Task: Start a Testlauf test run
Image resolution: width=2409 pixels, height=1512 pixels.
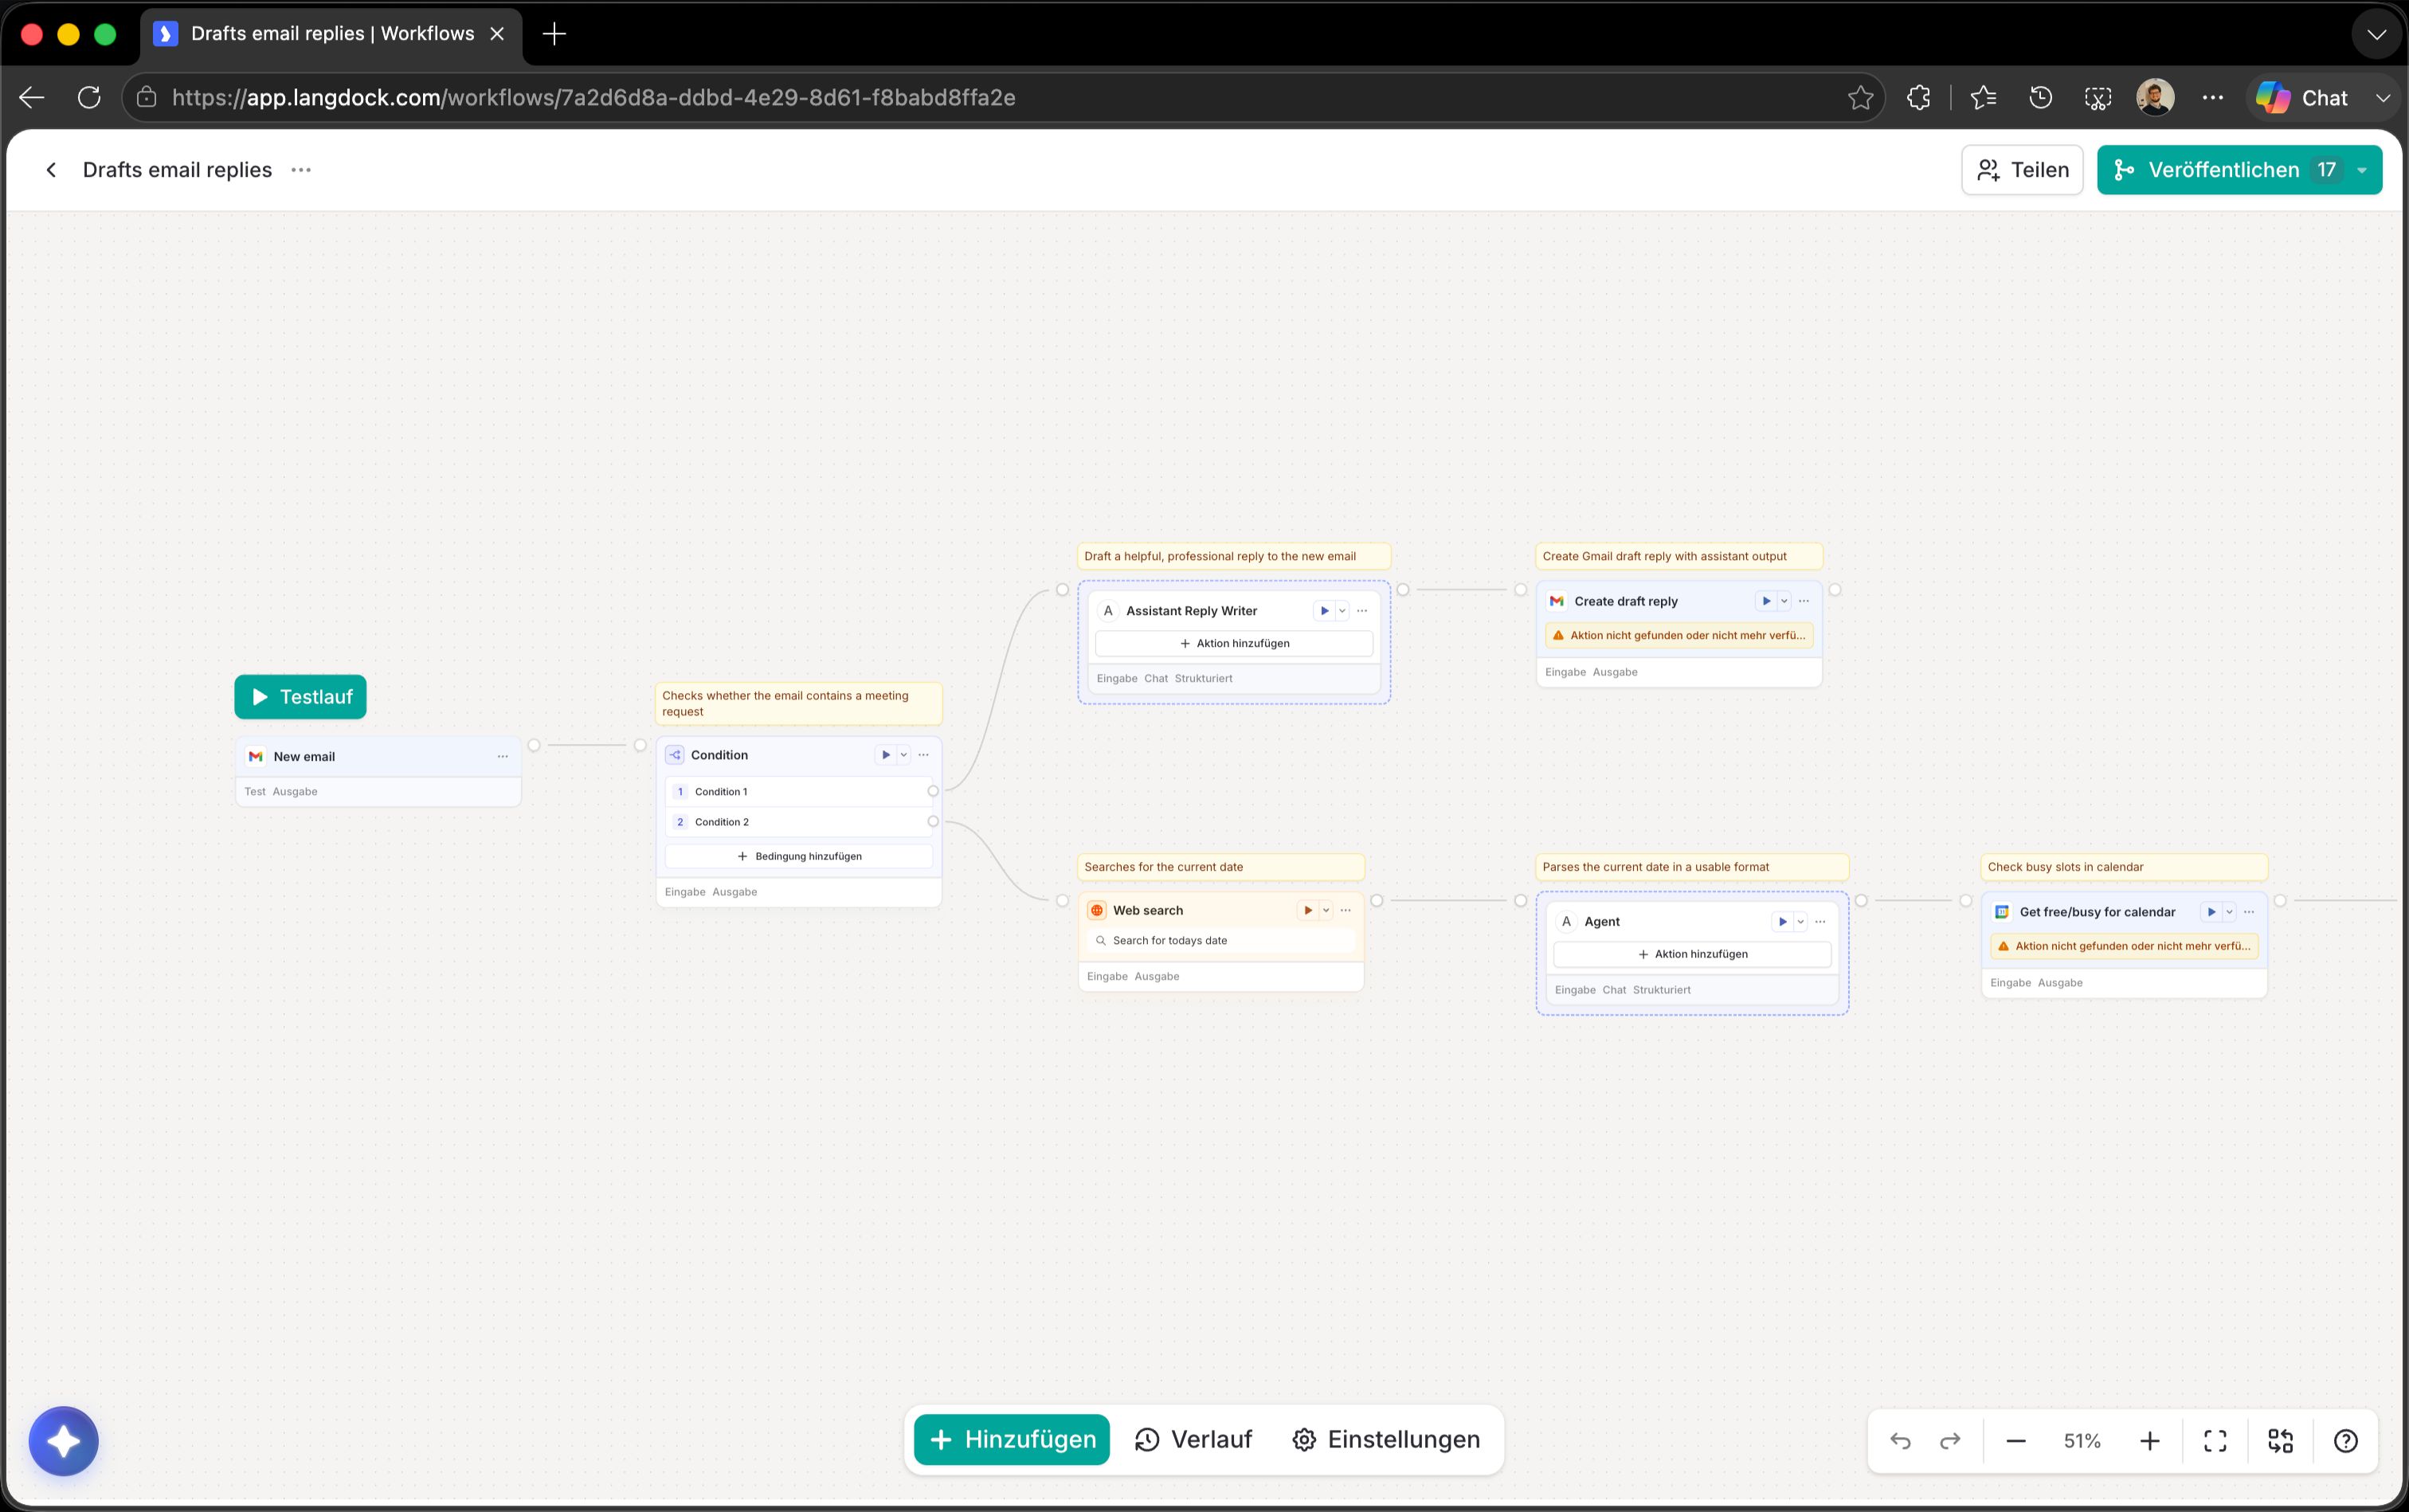Action: 301,697
